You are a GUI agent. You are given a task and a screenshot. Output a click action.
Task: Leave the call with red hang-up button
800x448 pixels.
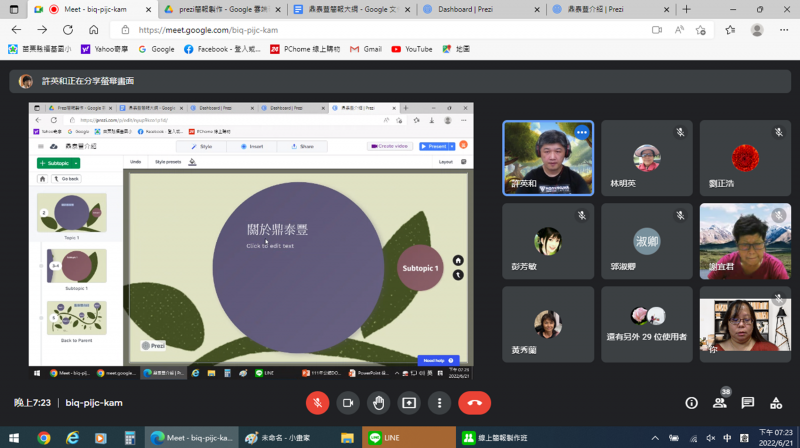(x=474, y=402)
